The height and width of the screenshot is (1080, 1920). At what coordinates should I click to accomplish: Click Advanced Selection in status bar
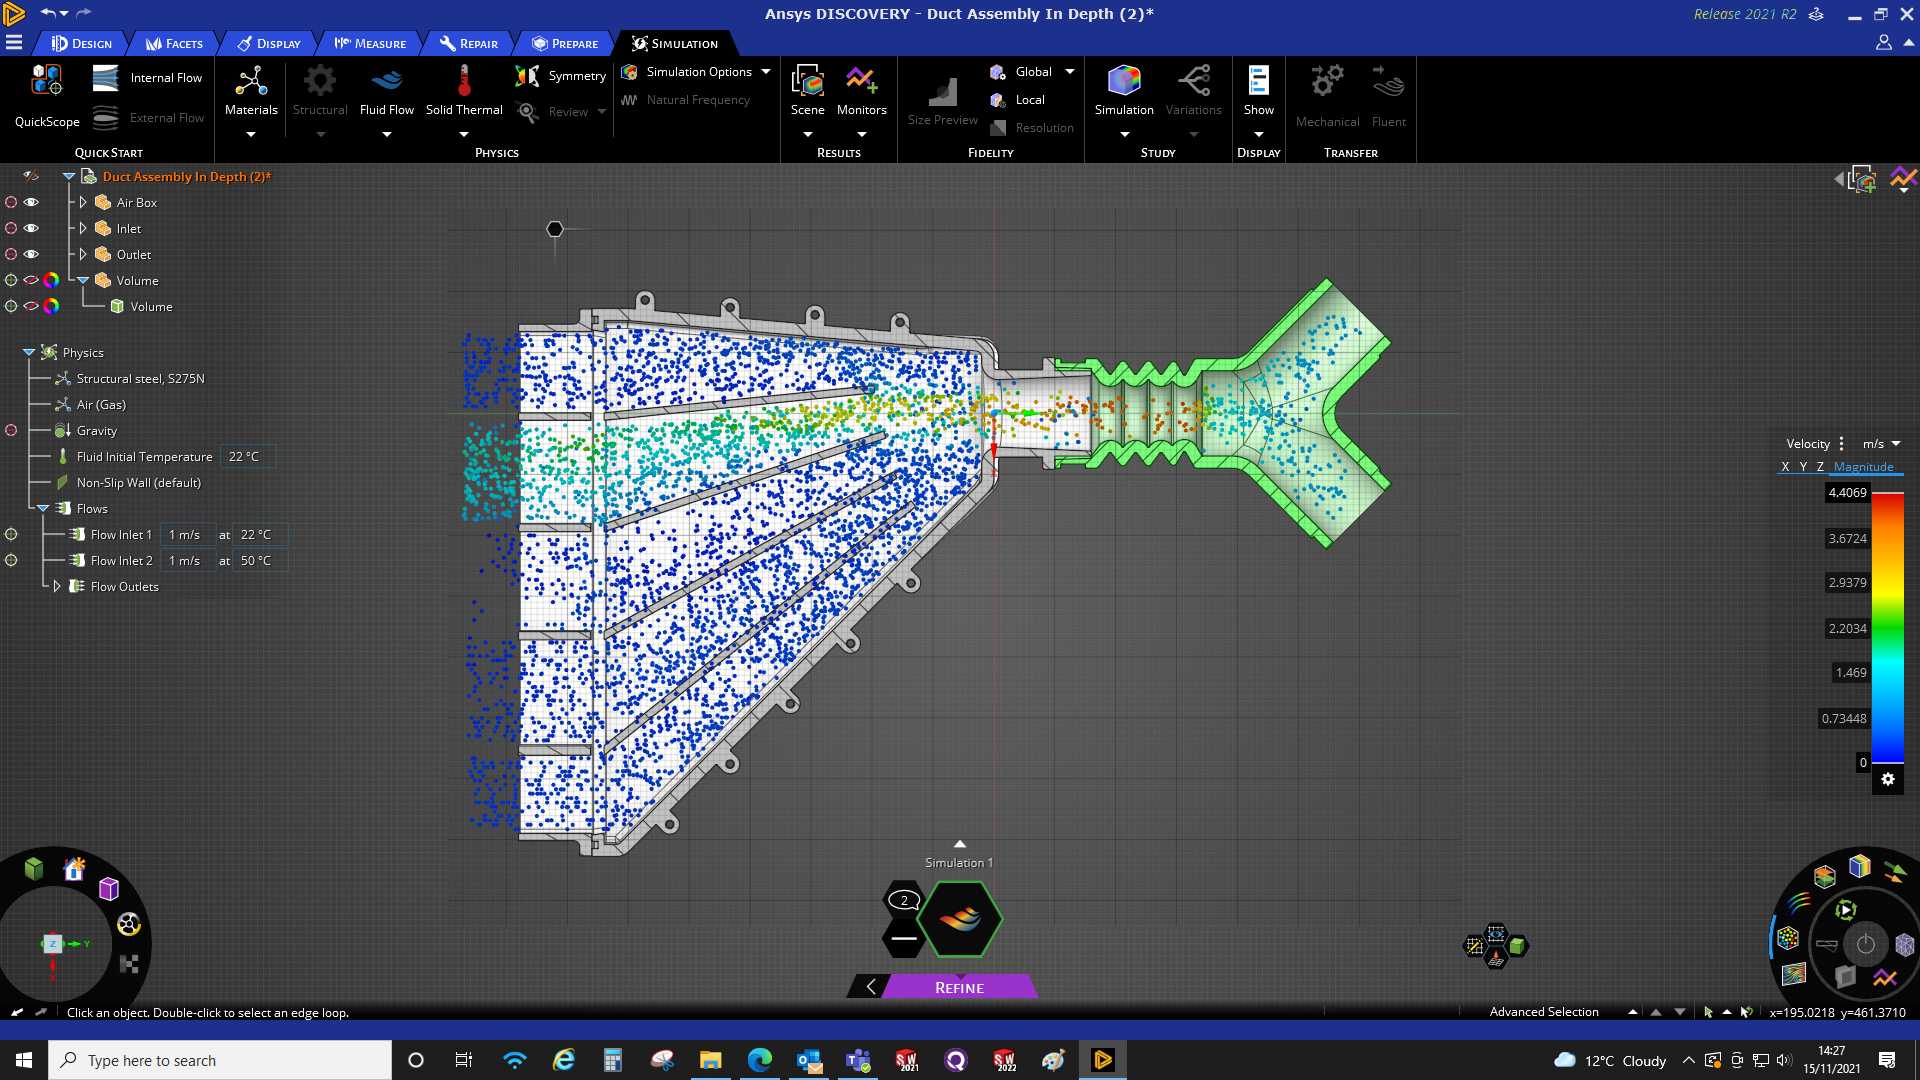click(1544, 1012)
